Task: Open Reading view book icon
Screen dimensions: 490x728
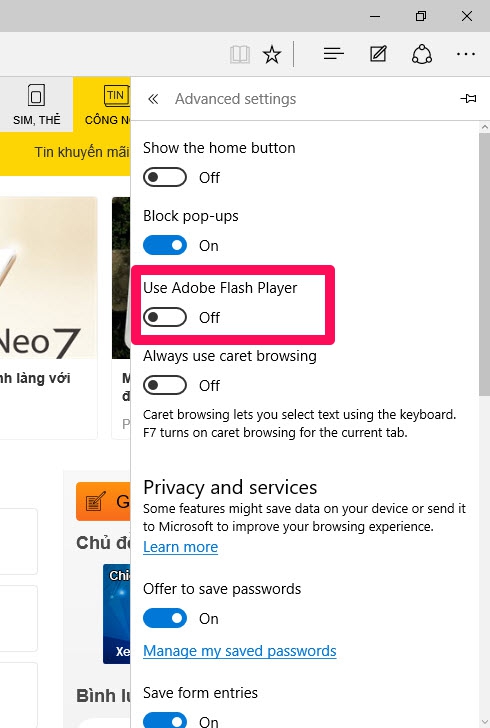Action: tap(240, 54)
